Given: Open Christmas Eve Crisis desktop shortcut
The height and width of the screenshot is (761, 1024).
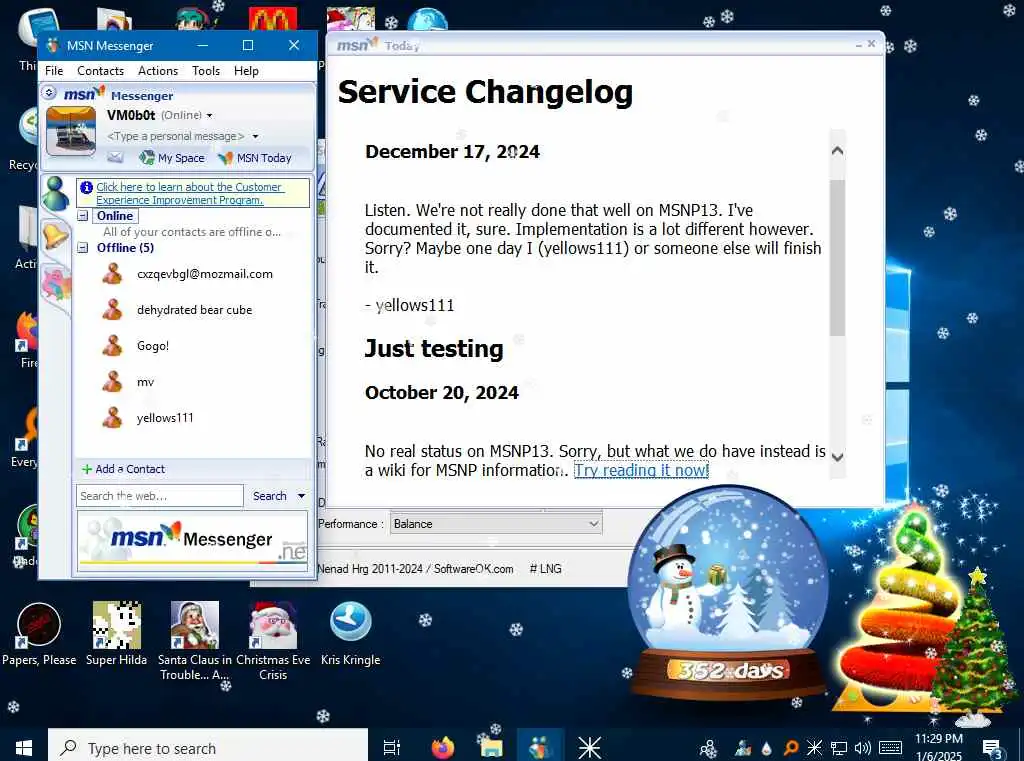Looking at the screenshot, I should [x=273, y=640].
